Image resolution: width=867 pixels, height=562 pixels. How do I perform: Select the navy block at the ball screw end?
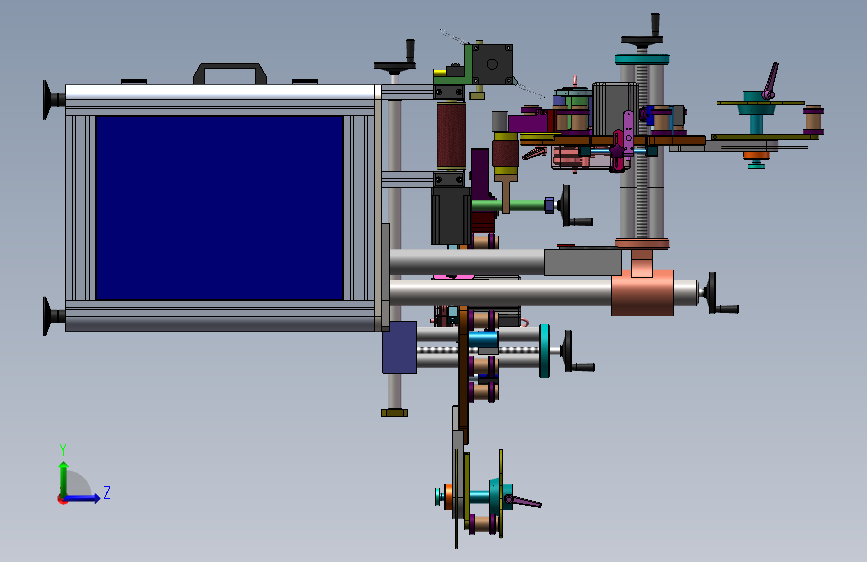point(399,347)
